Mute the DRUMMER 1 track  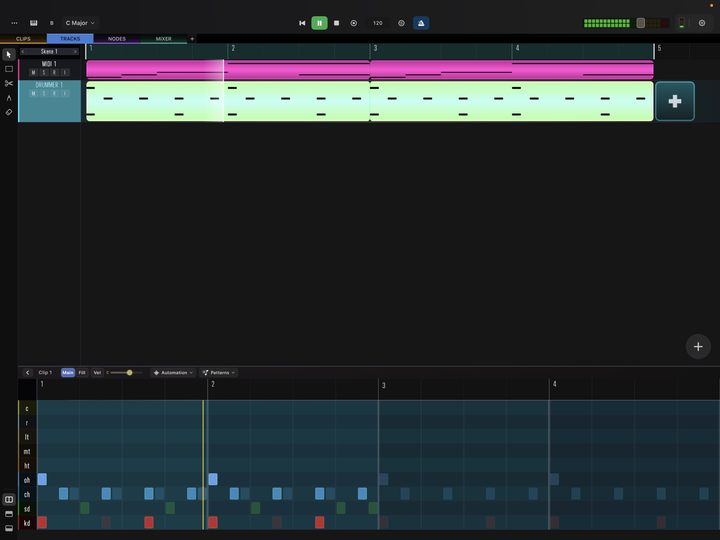click(33, 94)
